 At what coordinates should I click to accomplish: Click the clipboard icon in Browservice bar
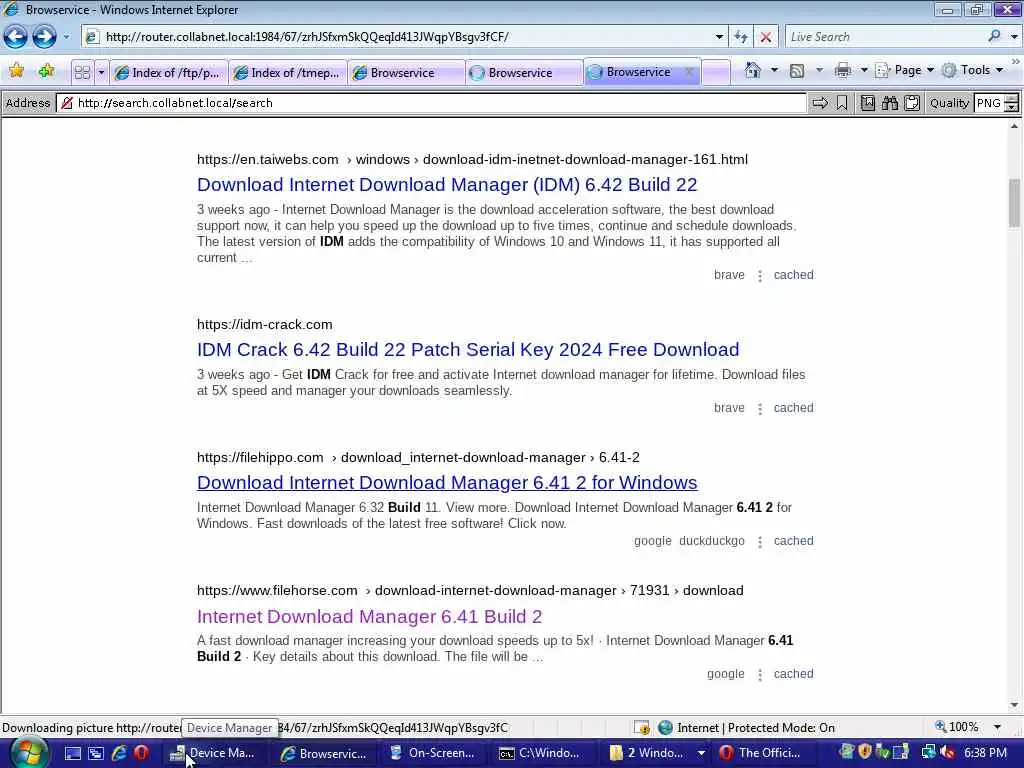tap(912, 103)
